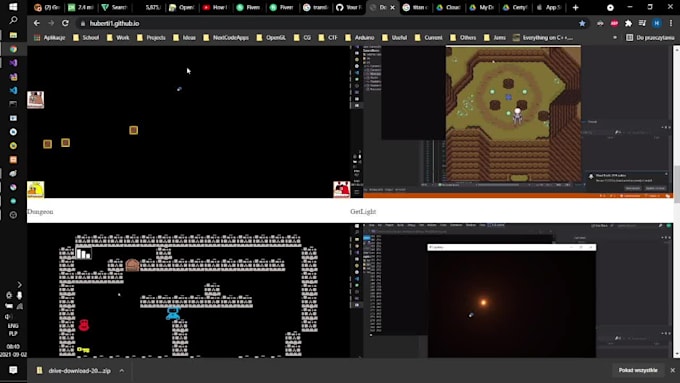Open Windows search magnifier in the taskbar
The height and width of the screenshot is (383, 680).
point(13,20)
